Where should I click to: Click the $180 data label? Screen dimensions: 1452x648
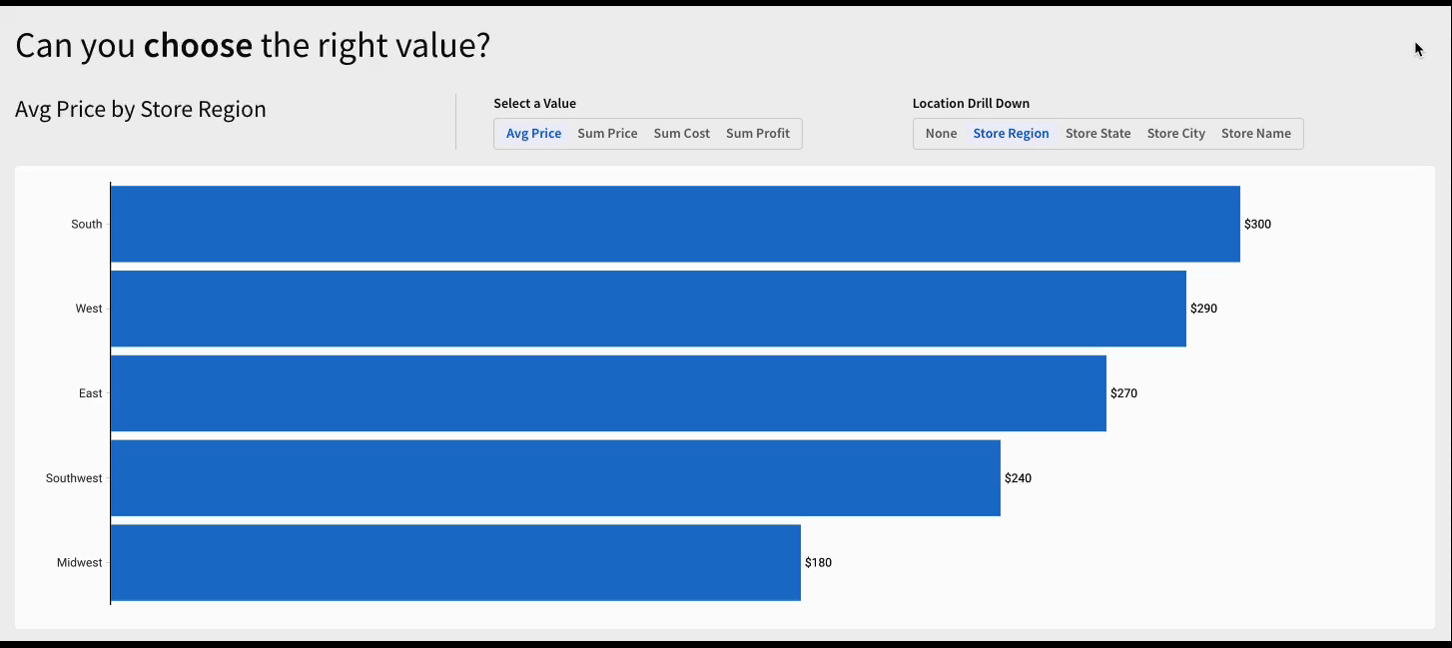[x=818, y=563]
